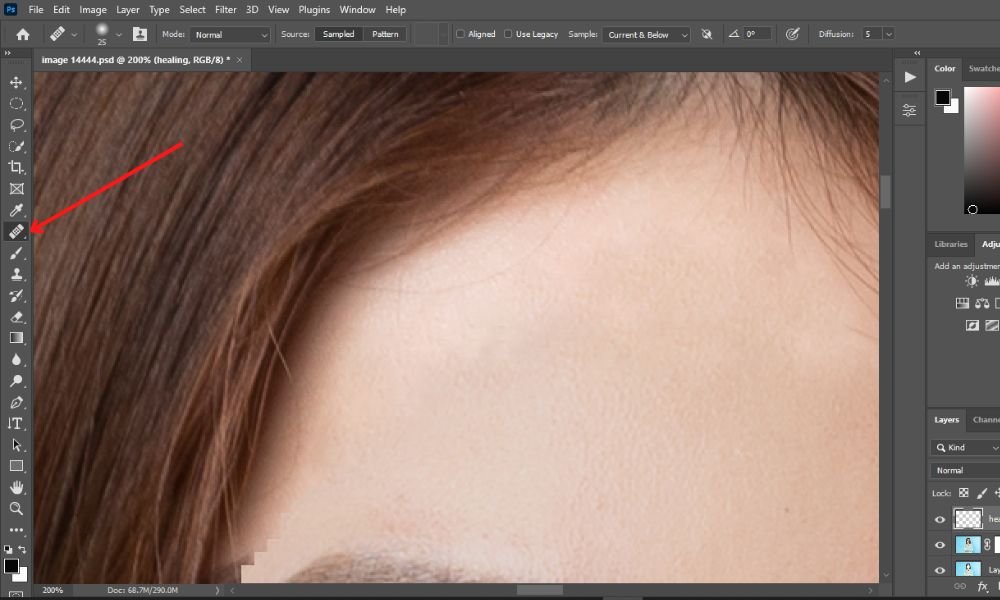Open the Mode Normal dropdown

pos(230,34)
